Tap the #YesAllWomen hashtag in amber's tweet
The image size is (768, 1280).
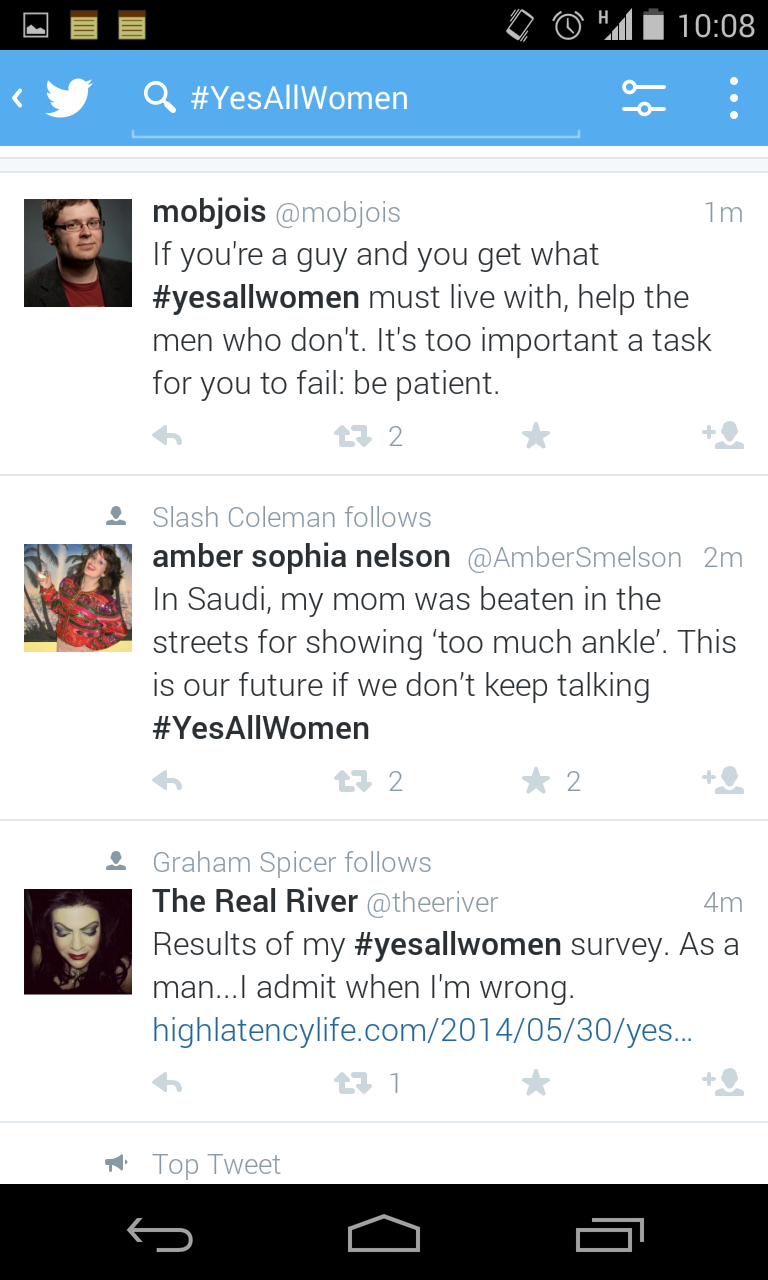coord(261,728)
